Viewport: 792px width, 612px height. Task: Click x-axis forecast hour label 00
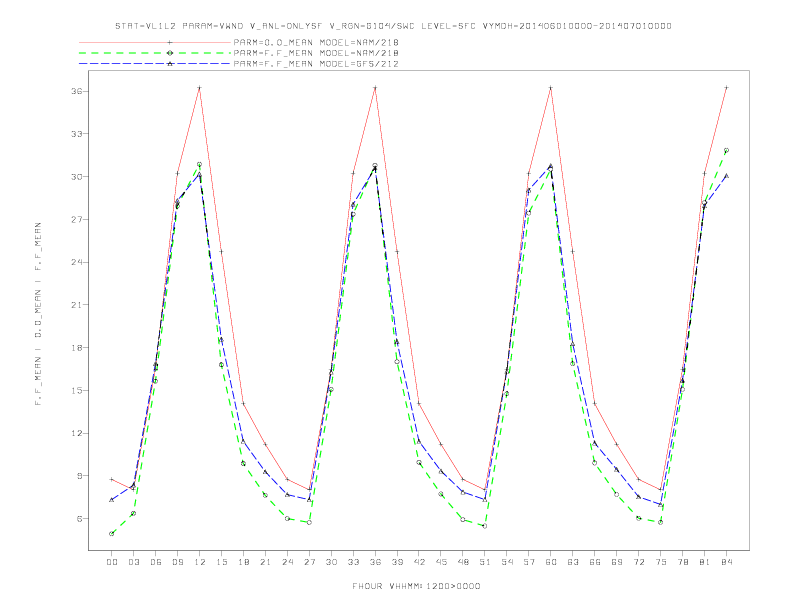coord(112,562)
